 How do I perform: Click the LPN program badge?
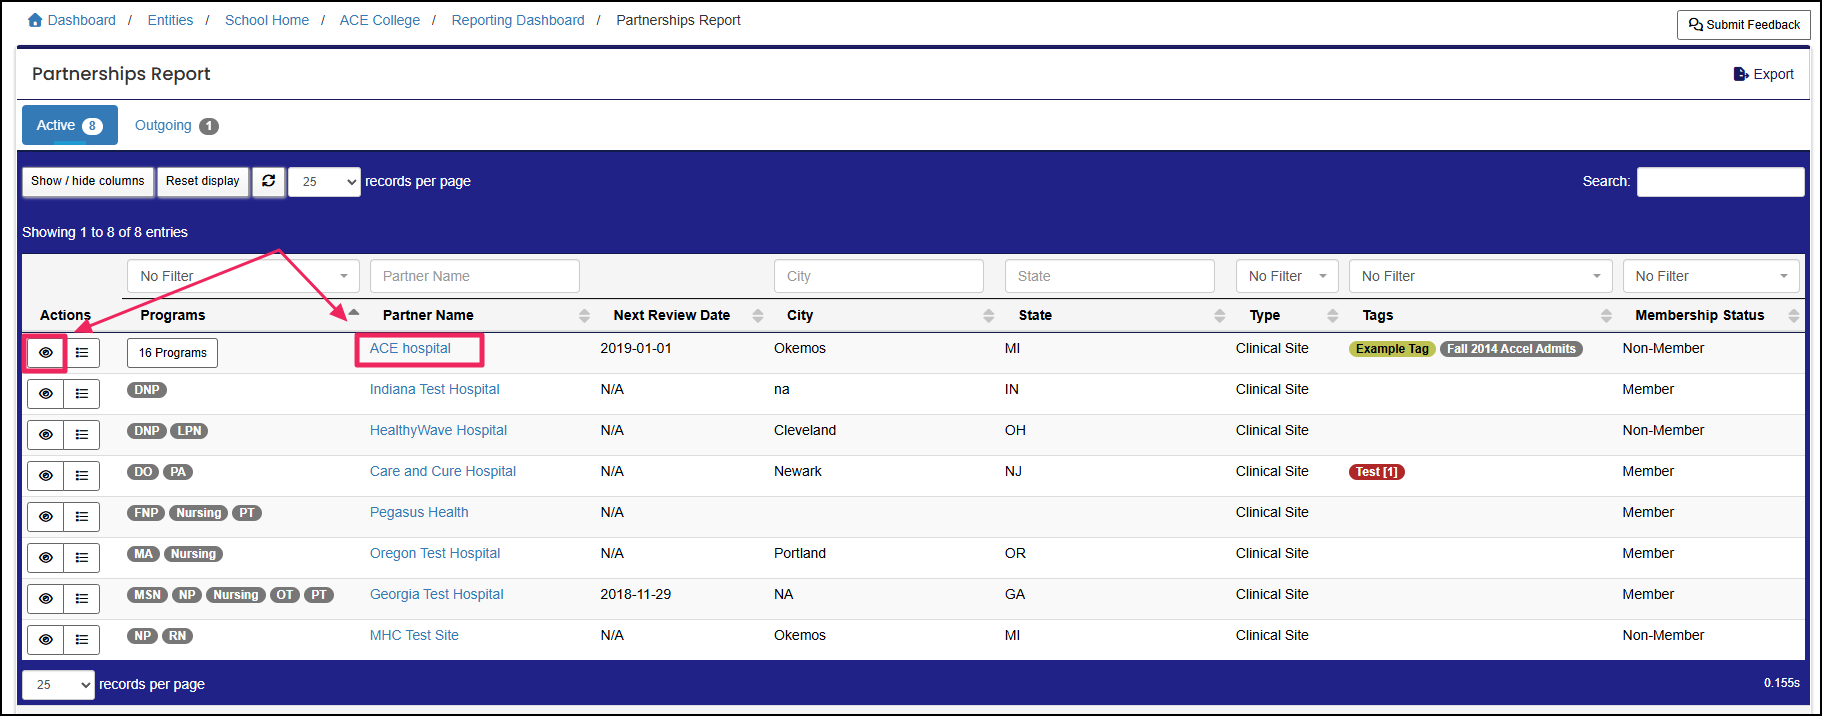pos(189,431)
